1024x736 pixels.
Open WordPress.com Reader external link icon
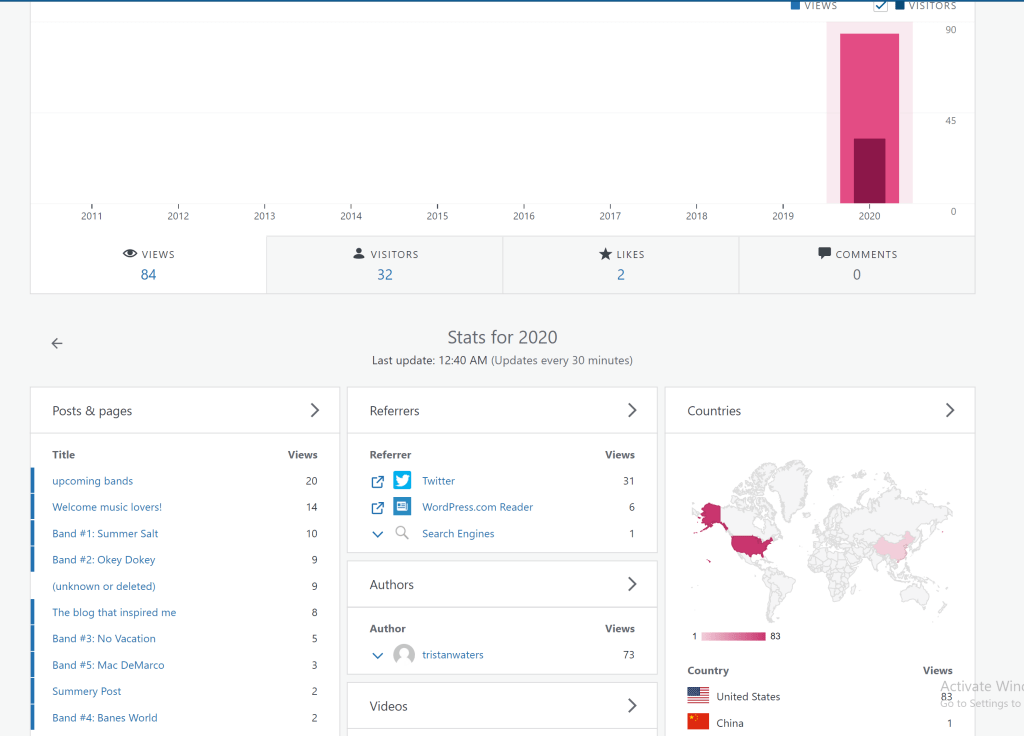377,507
